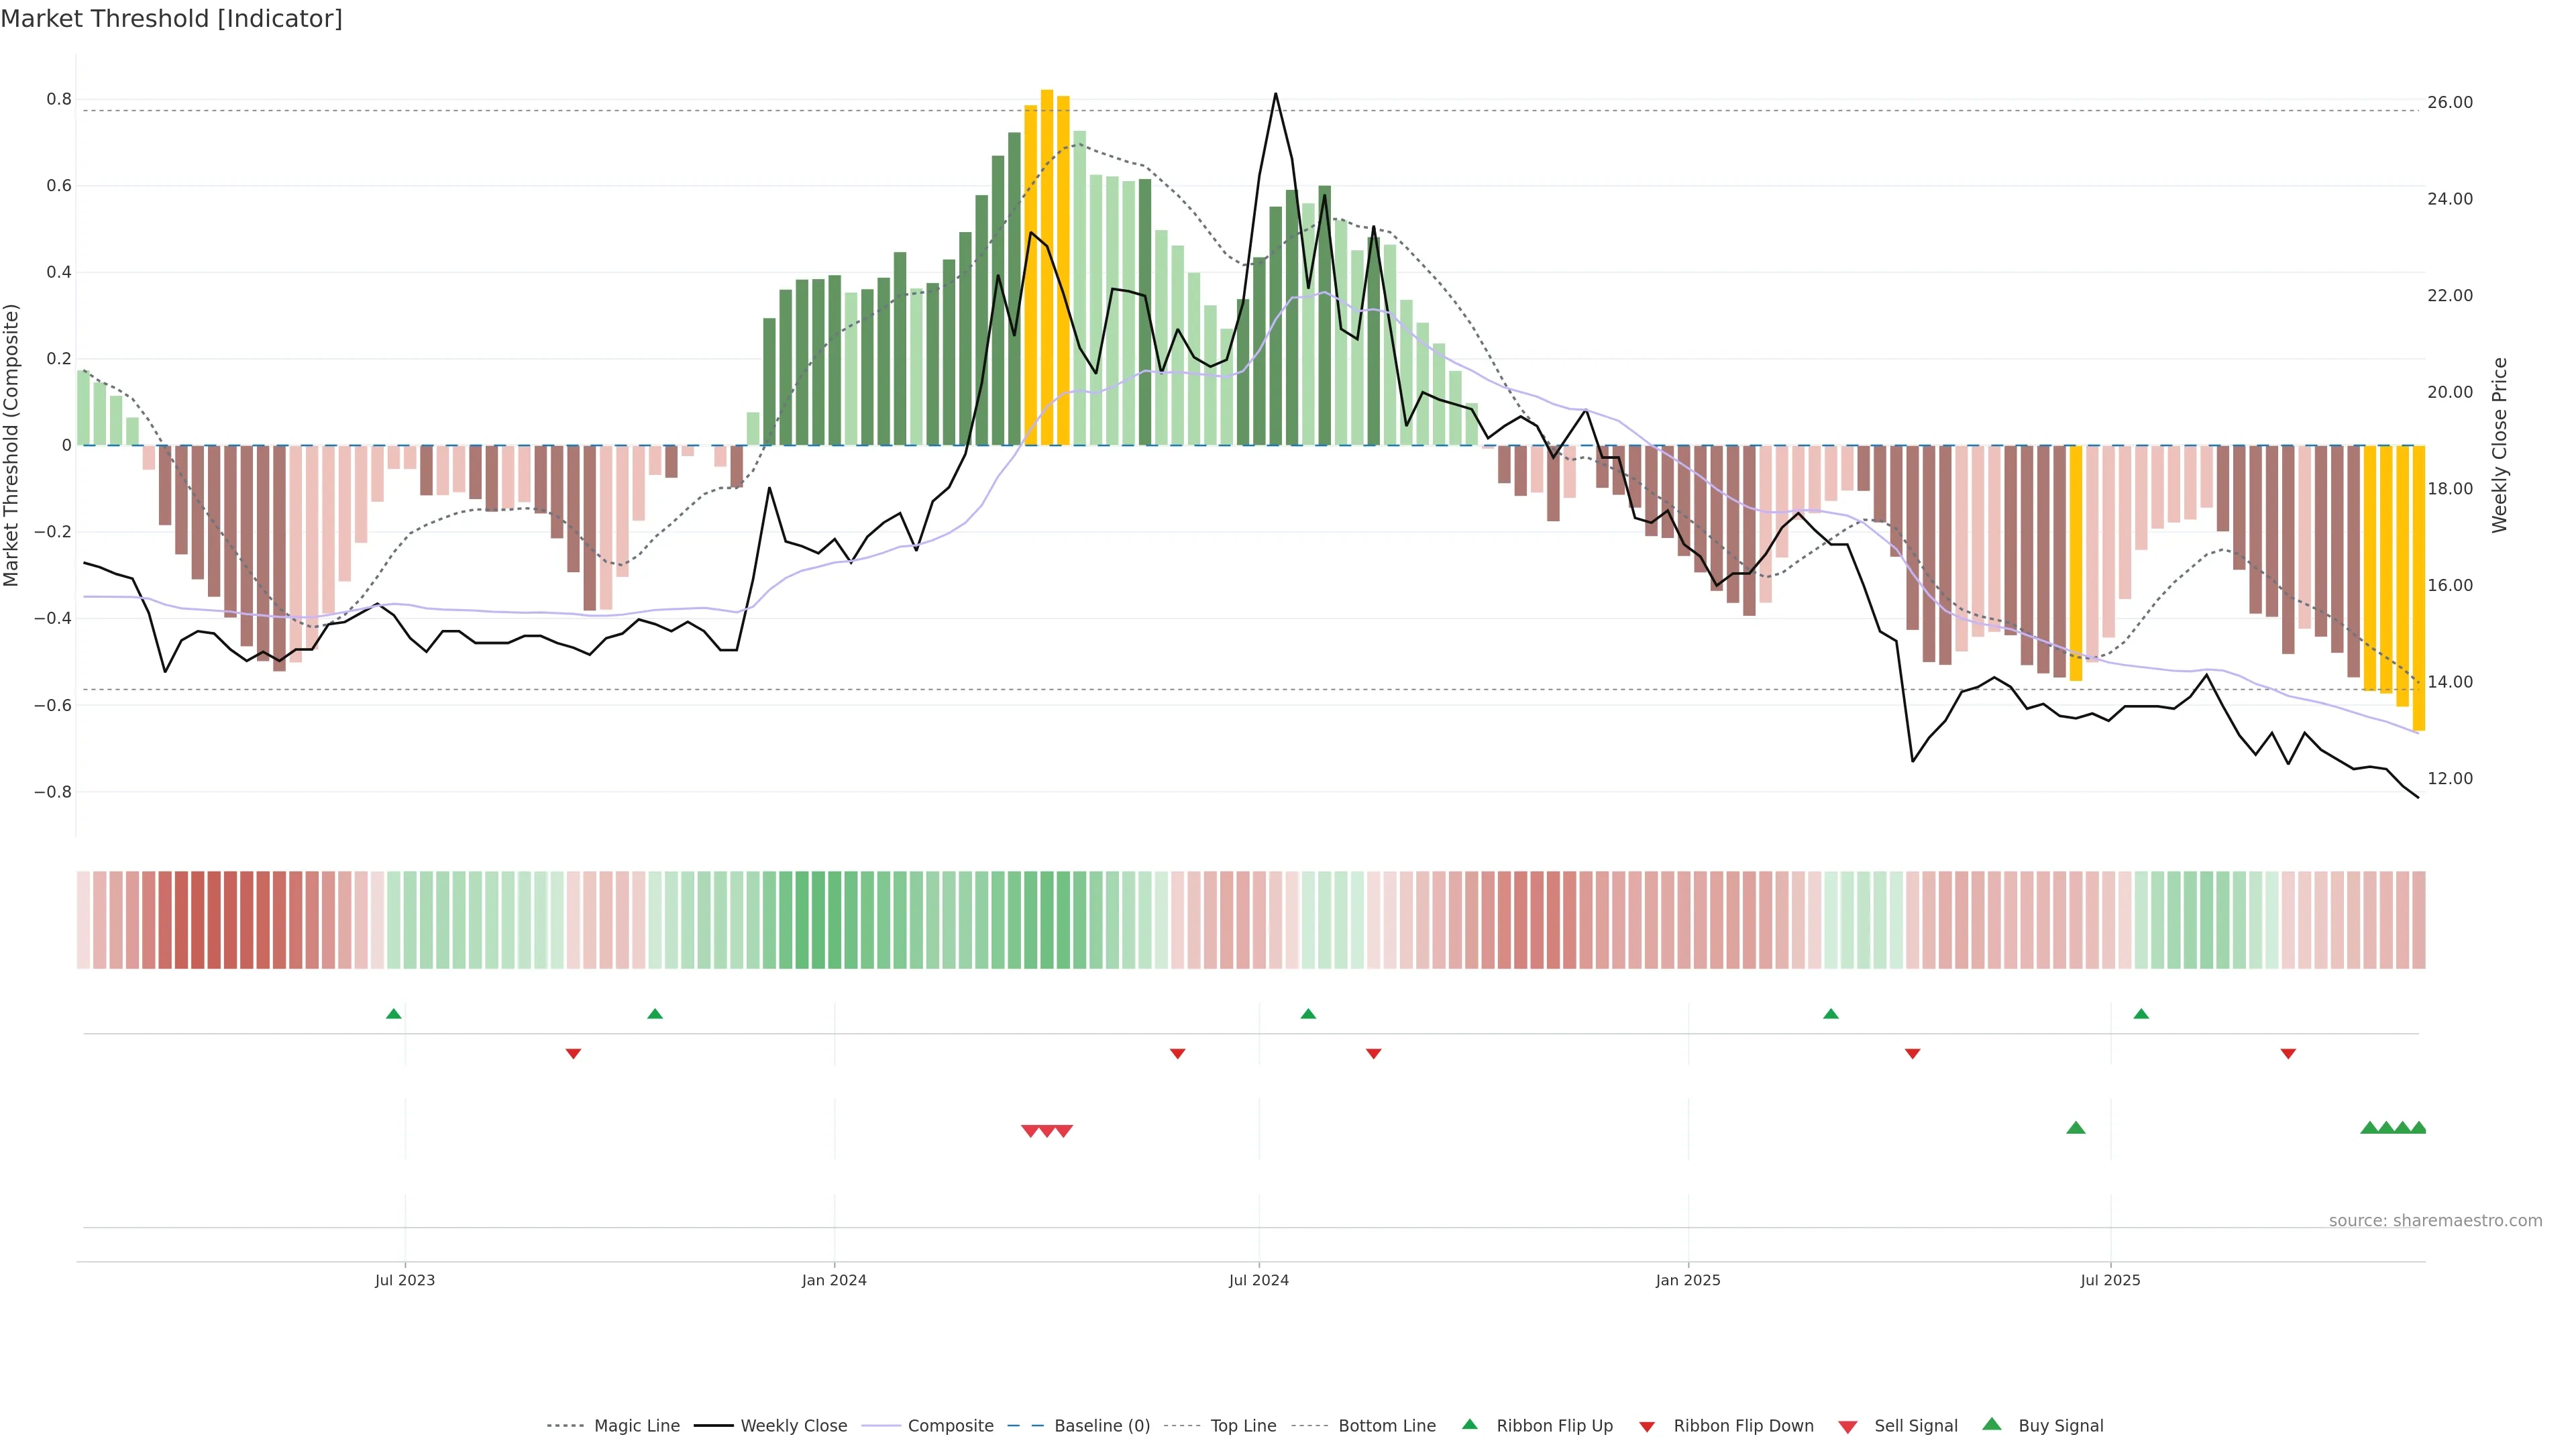Screen dimensions: 2576x1449
Task: Click the Market Threshold [Indicator] title
Action: coord(171,19)
